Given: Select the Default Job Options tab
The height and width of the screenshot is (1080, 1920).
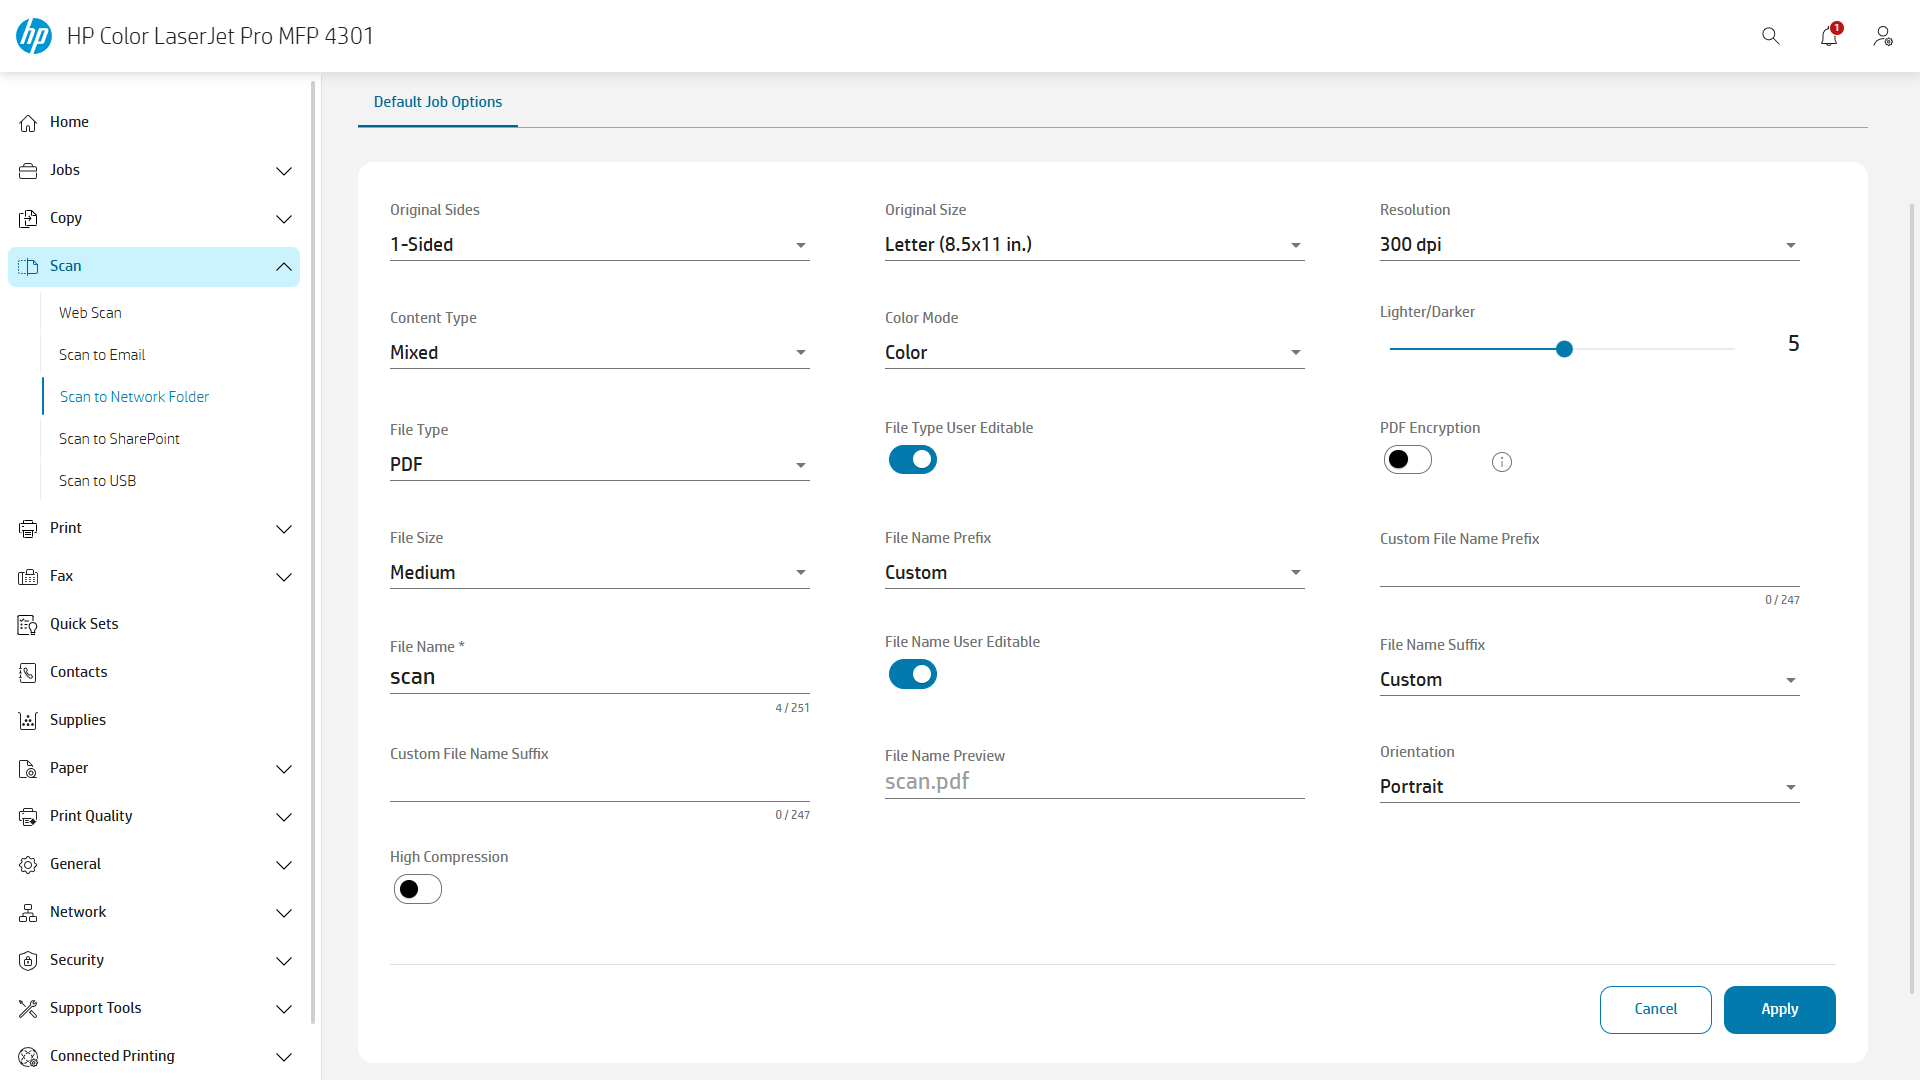Looking at the screenshot, I should pyautogui.click(x=438, y=102).
